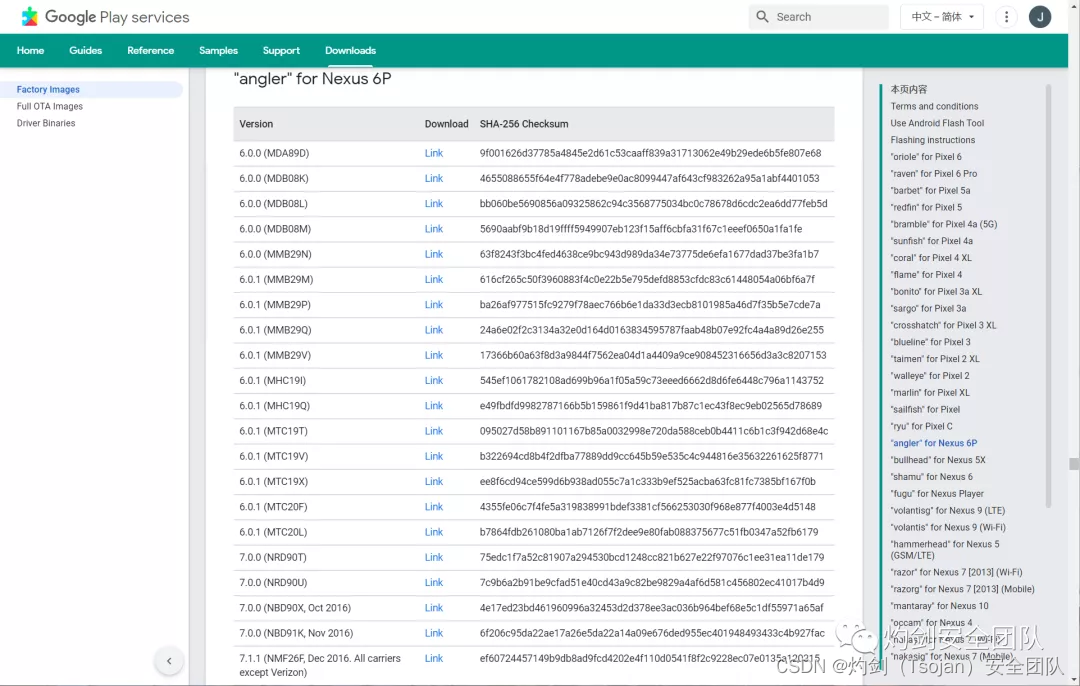Open the three-dot more options menu
This screenshot has width=1080, height=686.
coord(1006,17)
